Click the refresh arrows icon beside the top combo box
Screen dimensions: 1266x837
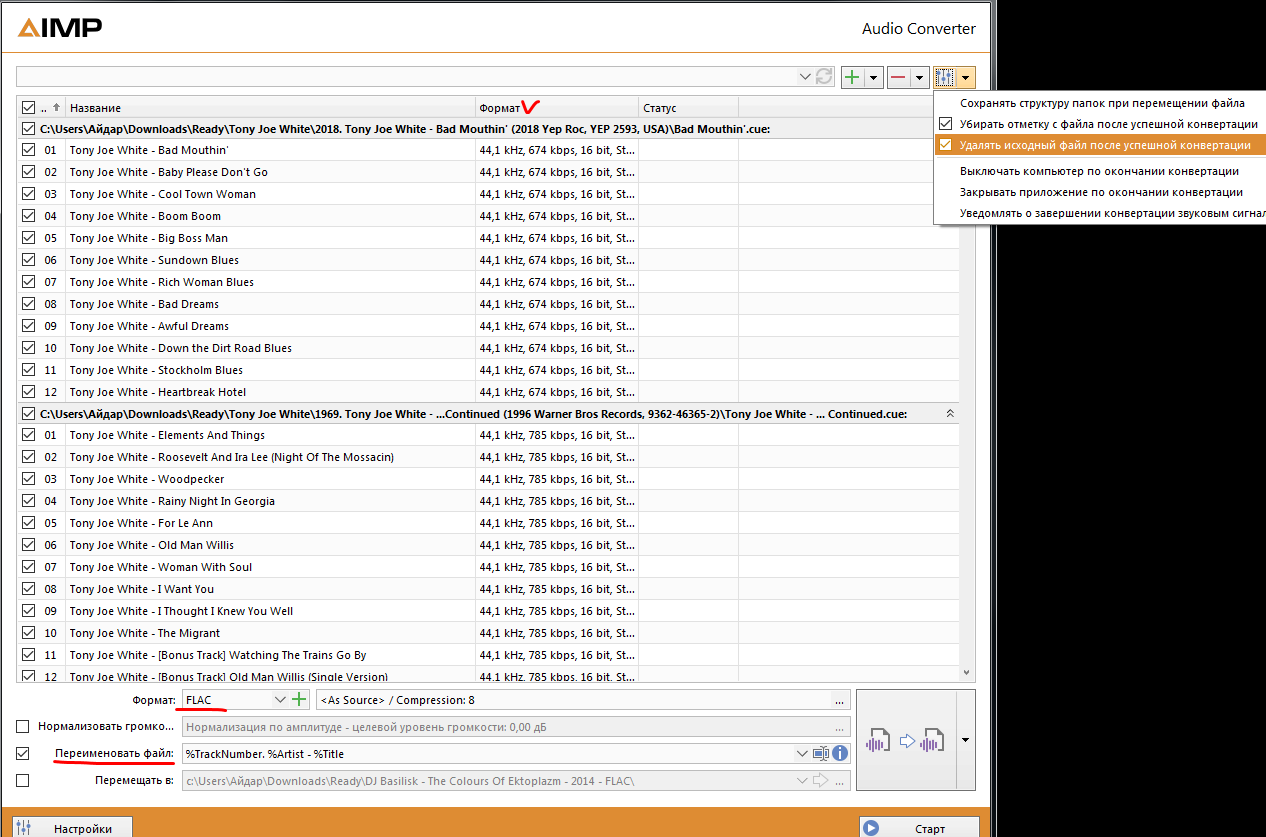click(x=824, y=77)
